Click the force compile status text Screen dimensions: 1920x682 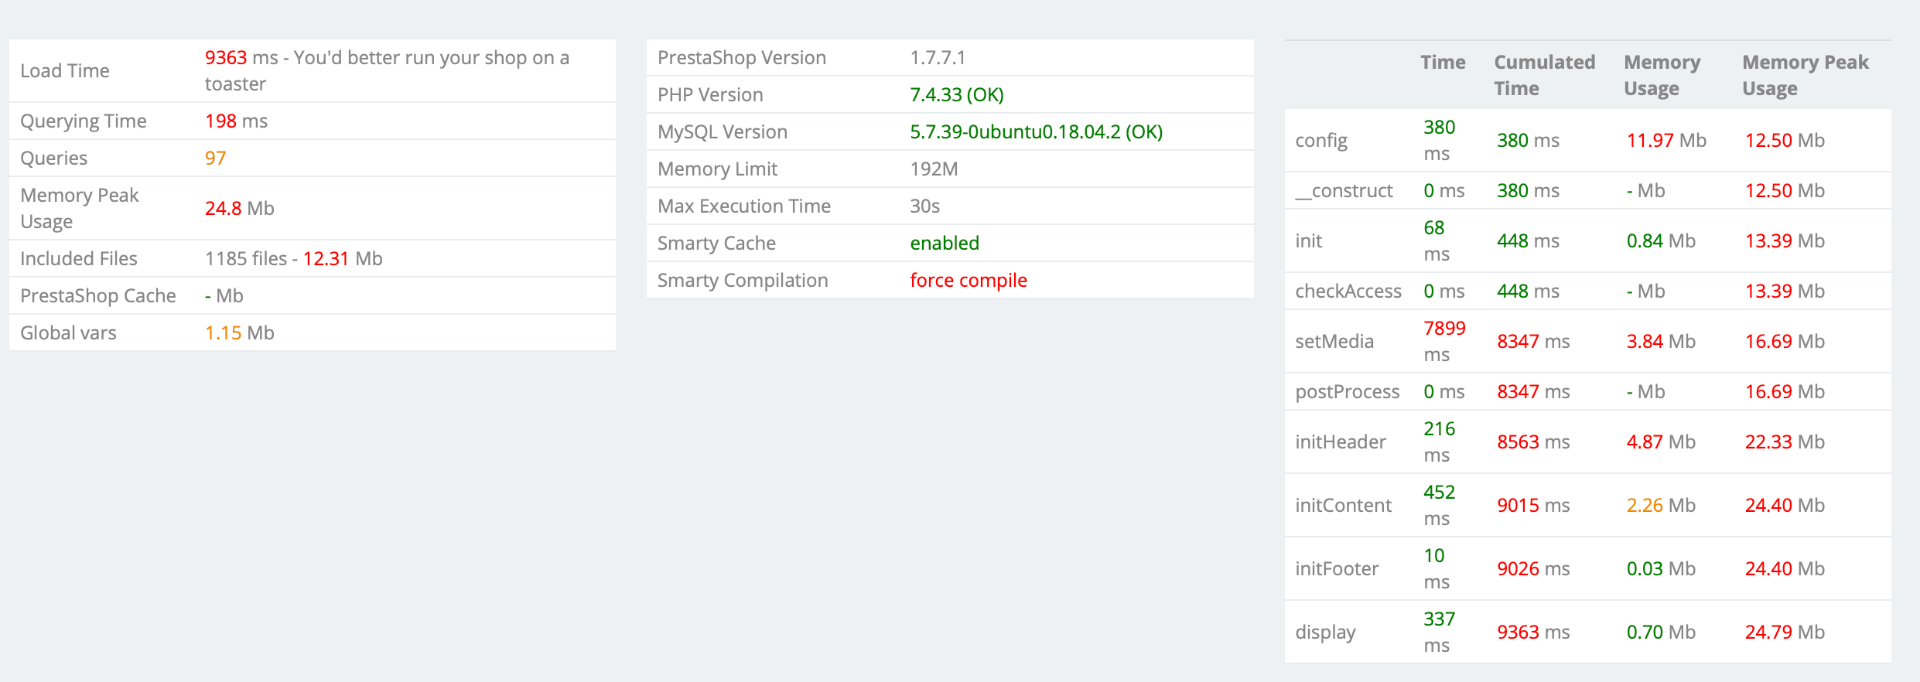coord(968,280)
